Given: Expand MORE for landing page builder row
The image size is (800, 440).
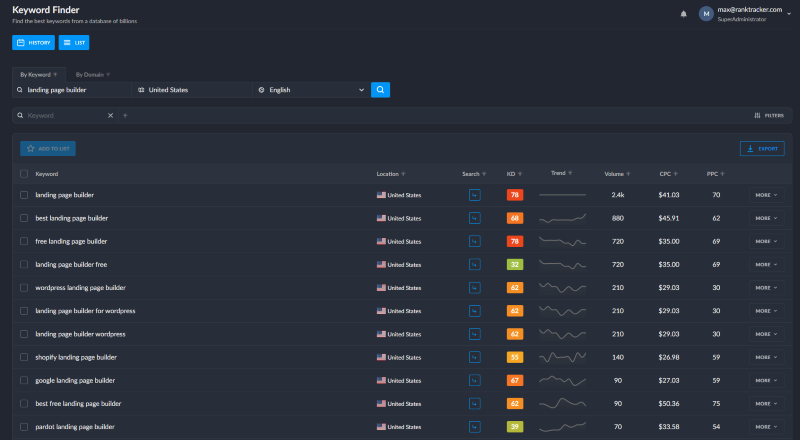Looking at the screenshot, I should point(766,195).
